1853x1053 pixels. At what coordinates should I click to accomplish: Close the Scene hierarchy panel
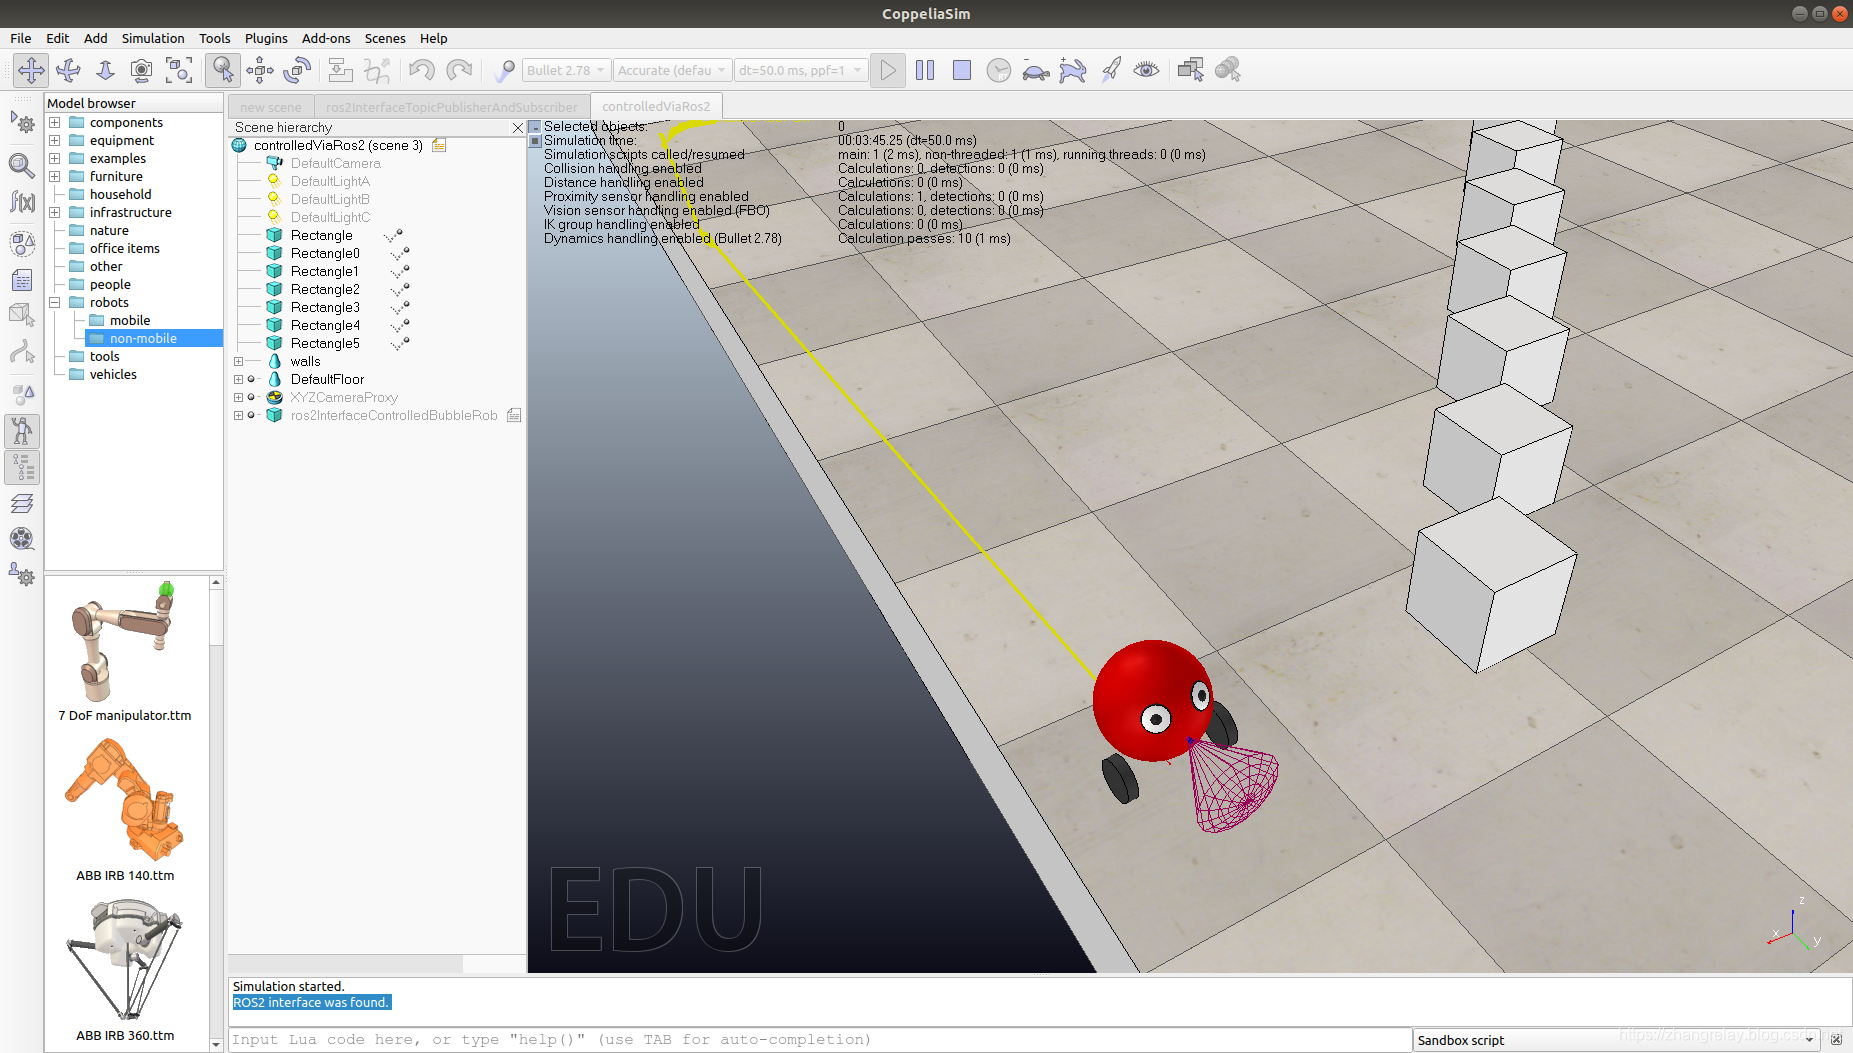pyautogui.click(x=517, y=128)
